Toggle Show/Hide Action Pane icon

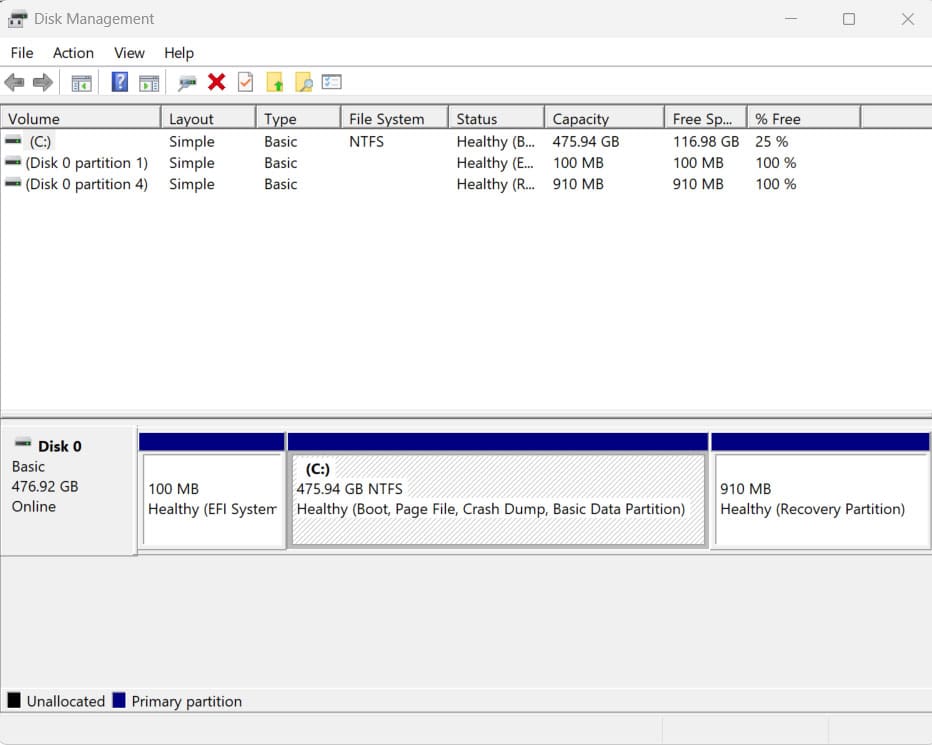pyautogui.click(x=149, y=83)
